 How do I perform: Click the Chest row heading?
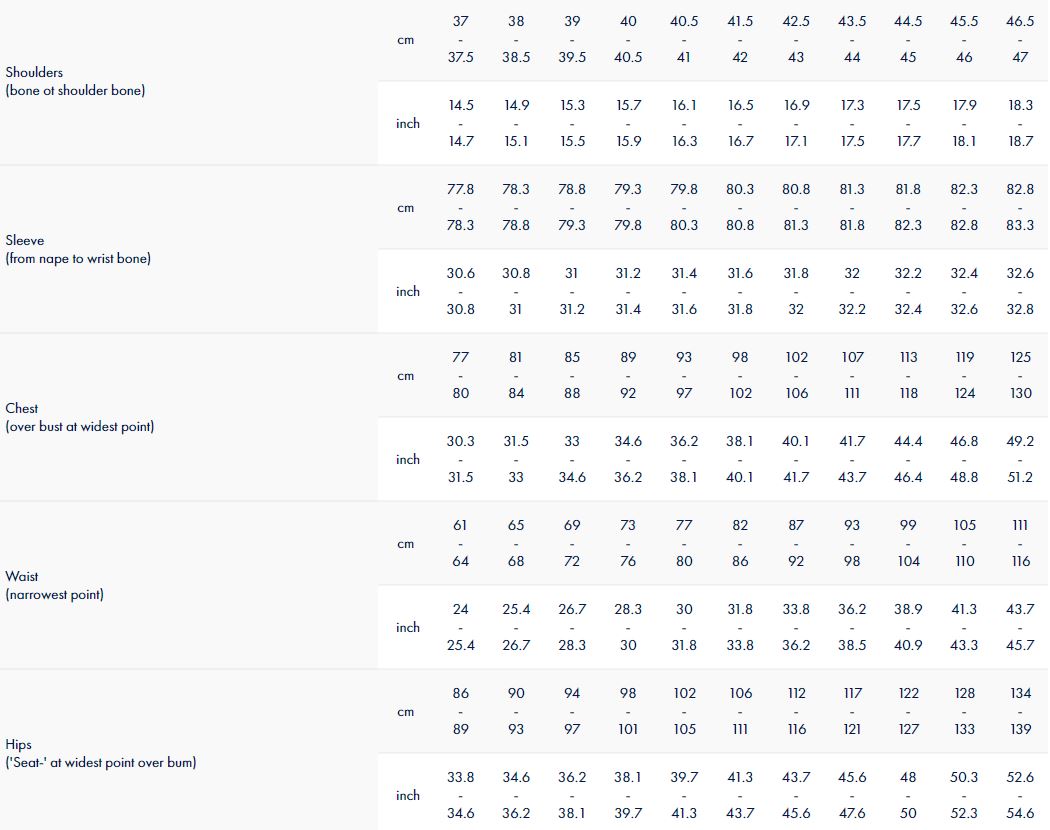click(22, 408)
